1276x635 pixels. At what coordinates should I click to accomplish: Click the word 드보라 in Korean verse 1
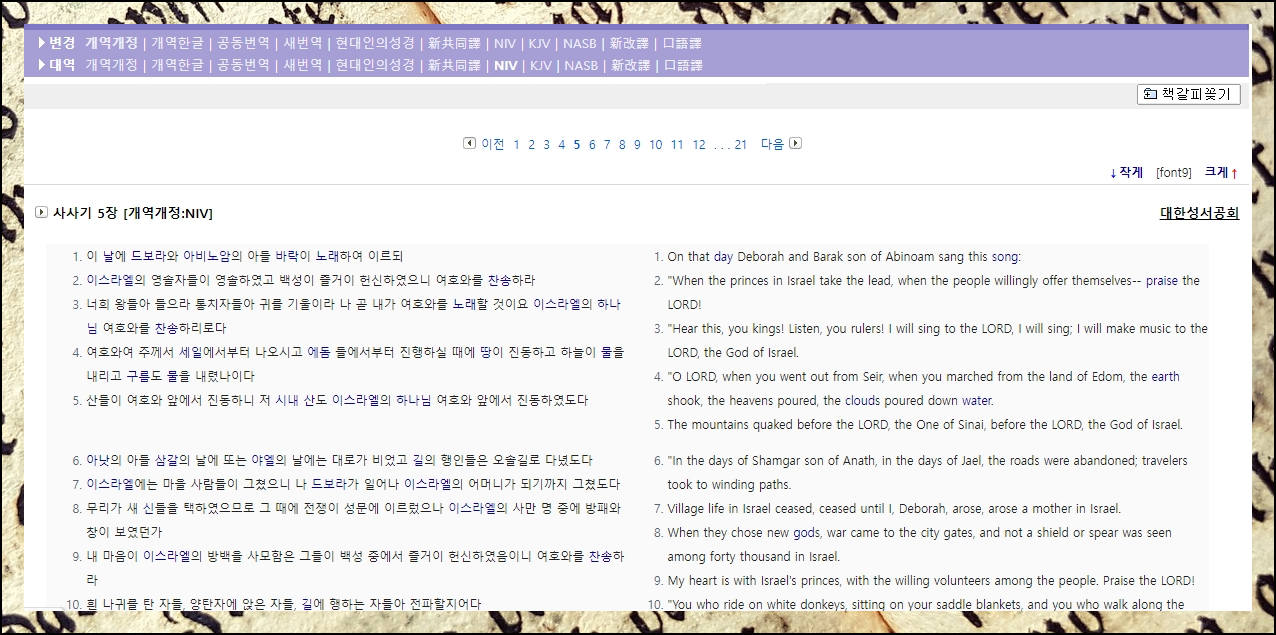148,256
